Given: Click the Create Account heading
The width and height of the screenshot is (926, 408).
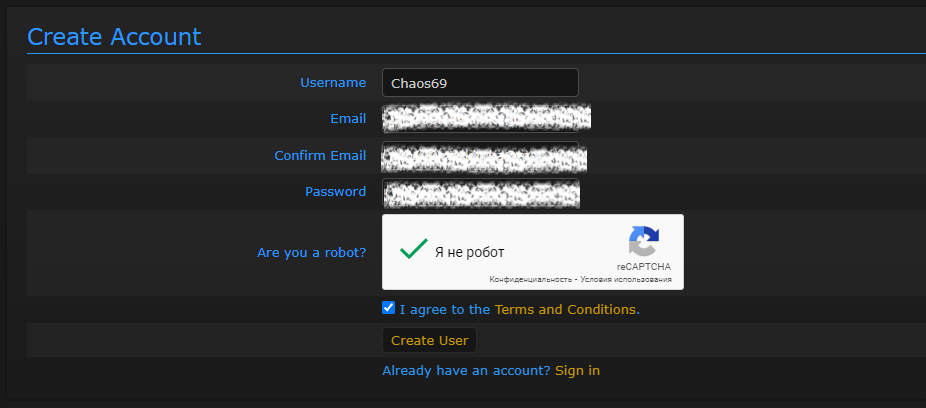Looking at the screenshot, I should coord(114,37).
